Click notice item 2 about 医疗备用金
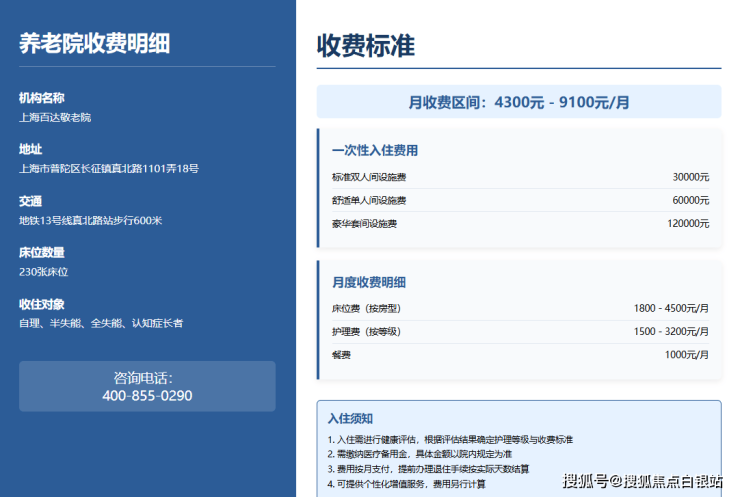This screenshot has height=497, width=740. click(420, 454)
